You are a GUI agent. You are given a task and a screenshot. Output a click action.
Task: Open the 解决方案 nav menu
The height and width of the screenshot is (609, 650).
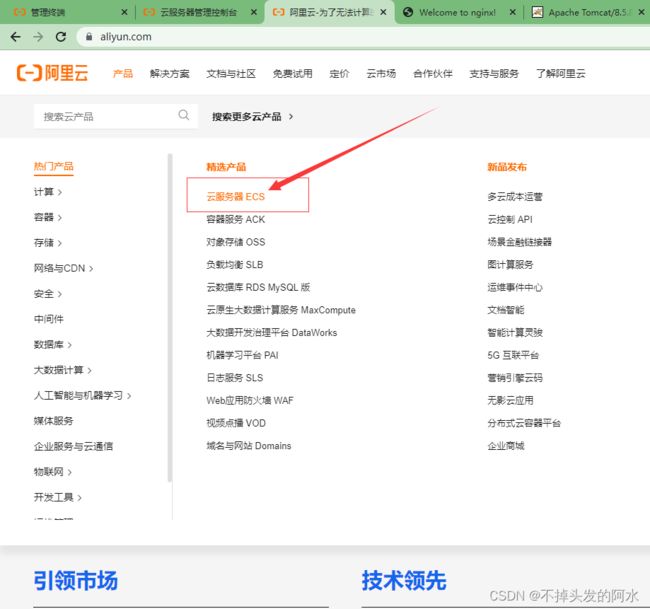click(x=170, y=74)
